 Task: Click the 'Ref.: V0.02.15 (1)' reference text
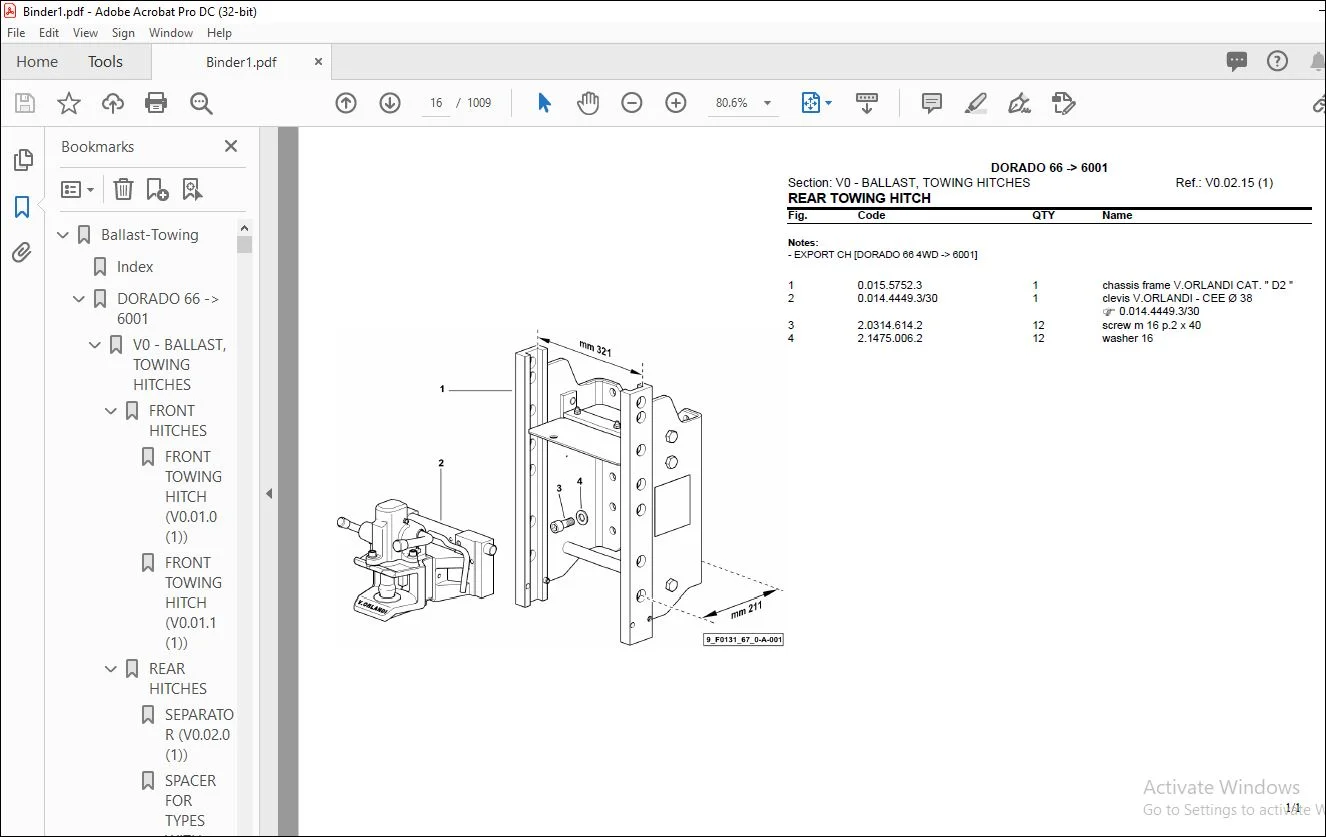click(1224, 183)
